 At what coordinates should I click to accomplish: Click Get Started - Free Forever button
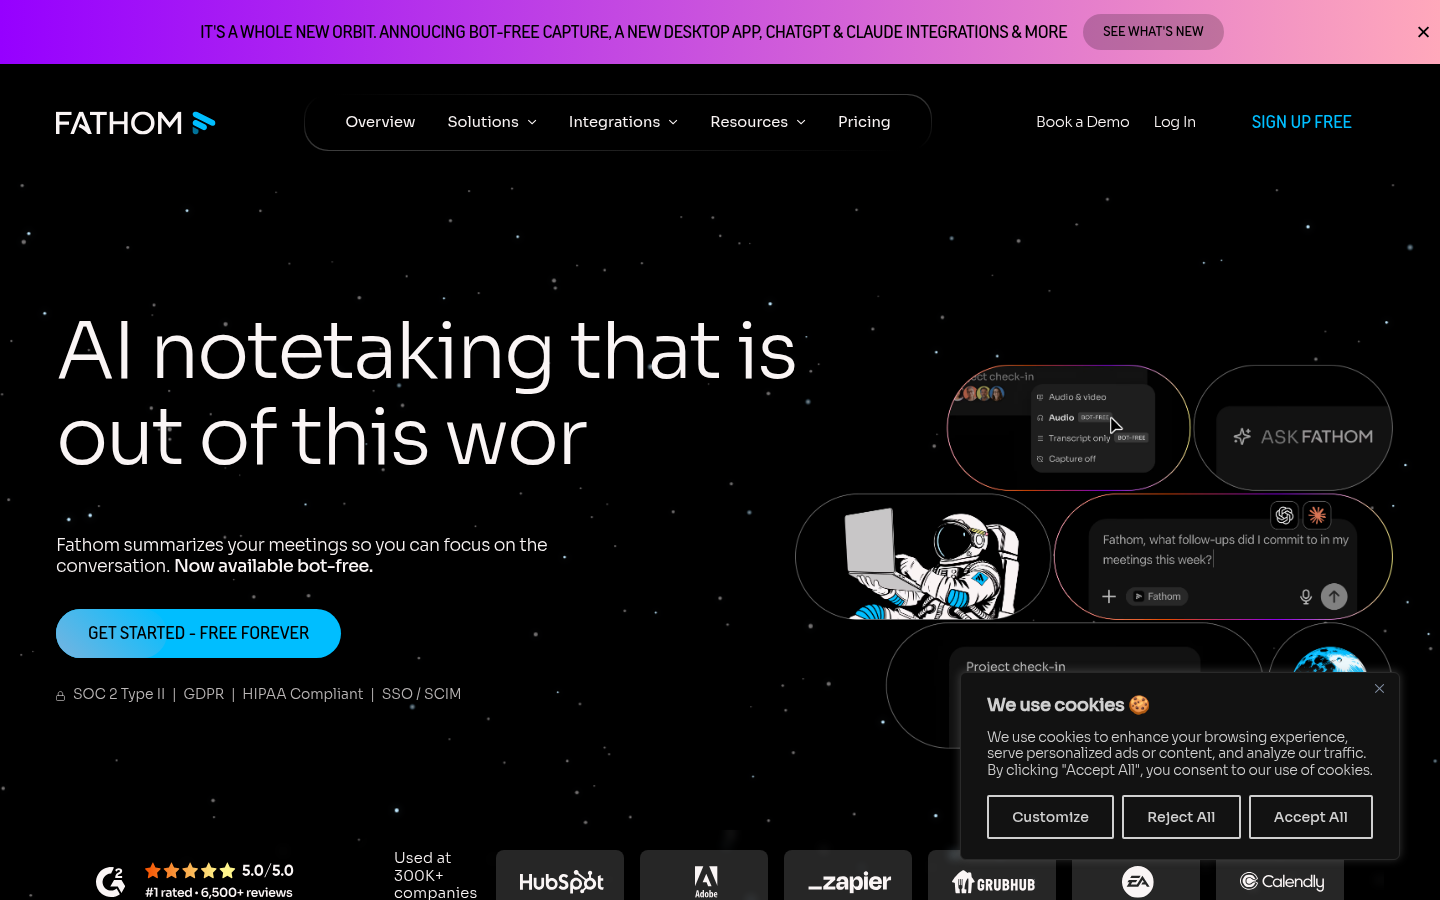point(198,633)
